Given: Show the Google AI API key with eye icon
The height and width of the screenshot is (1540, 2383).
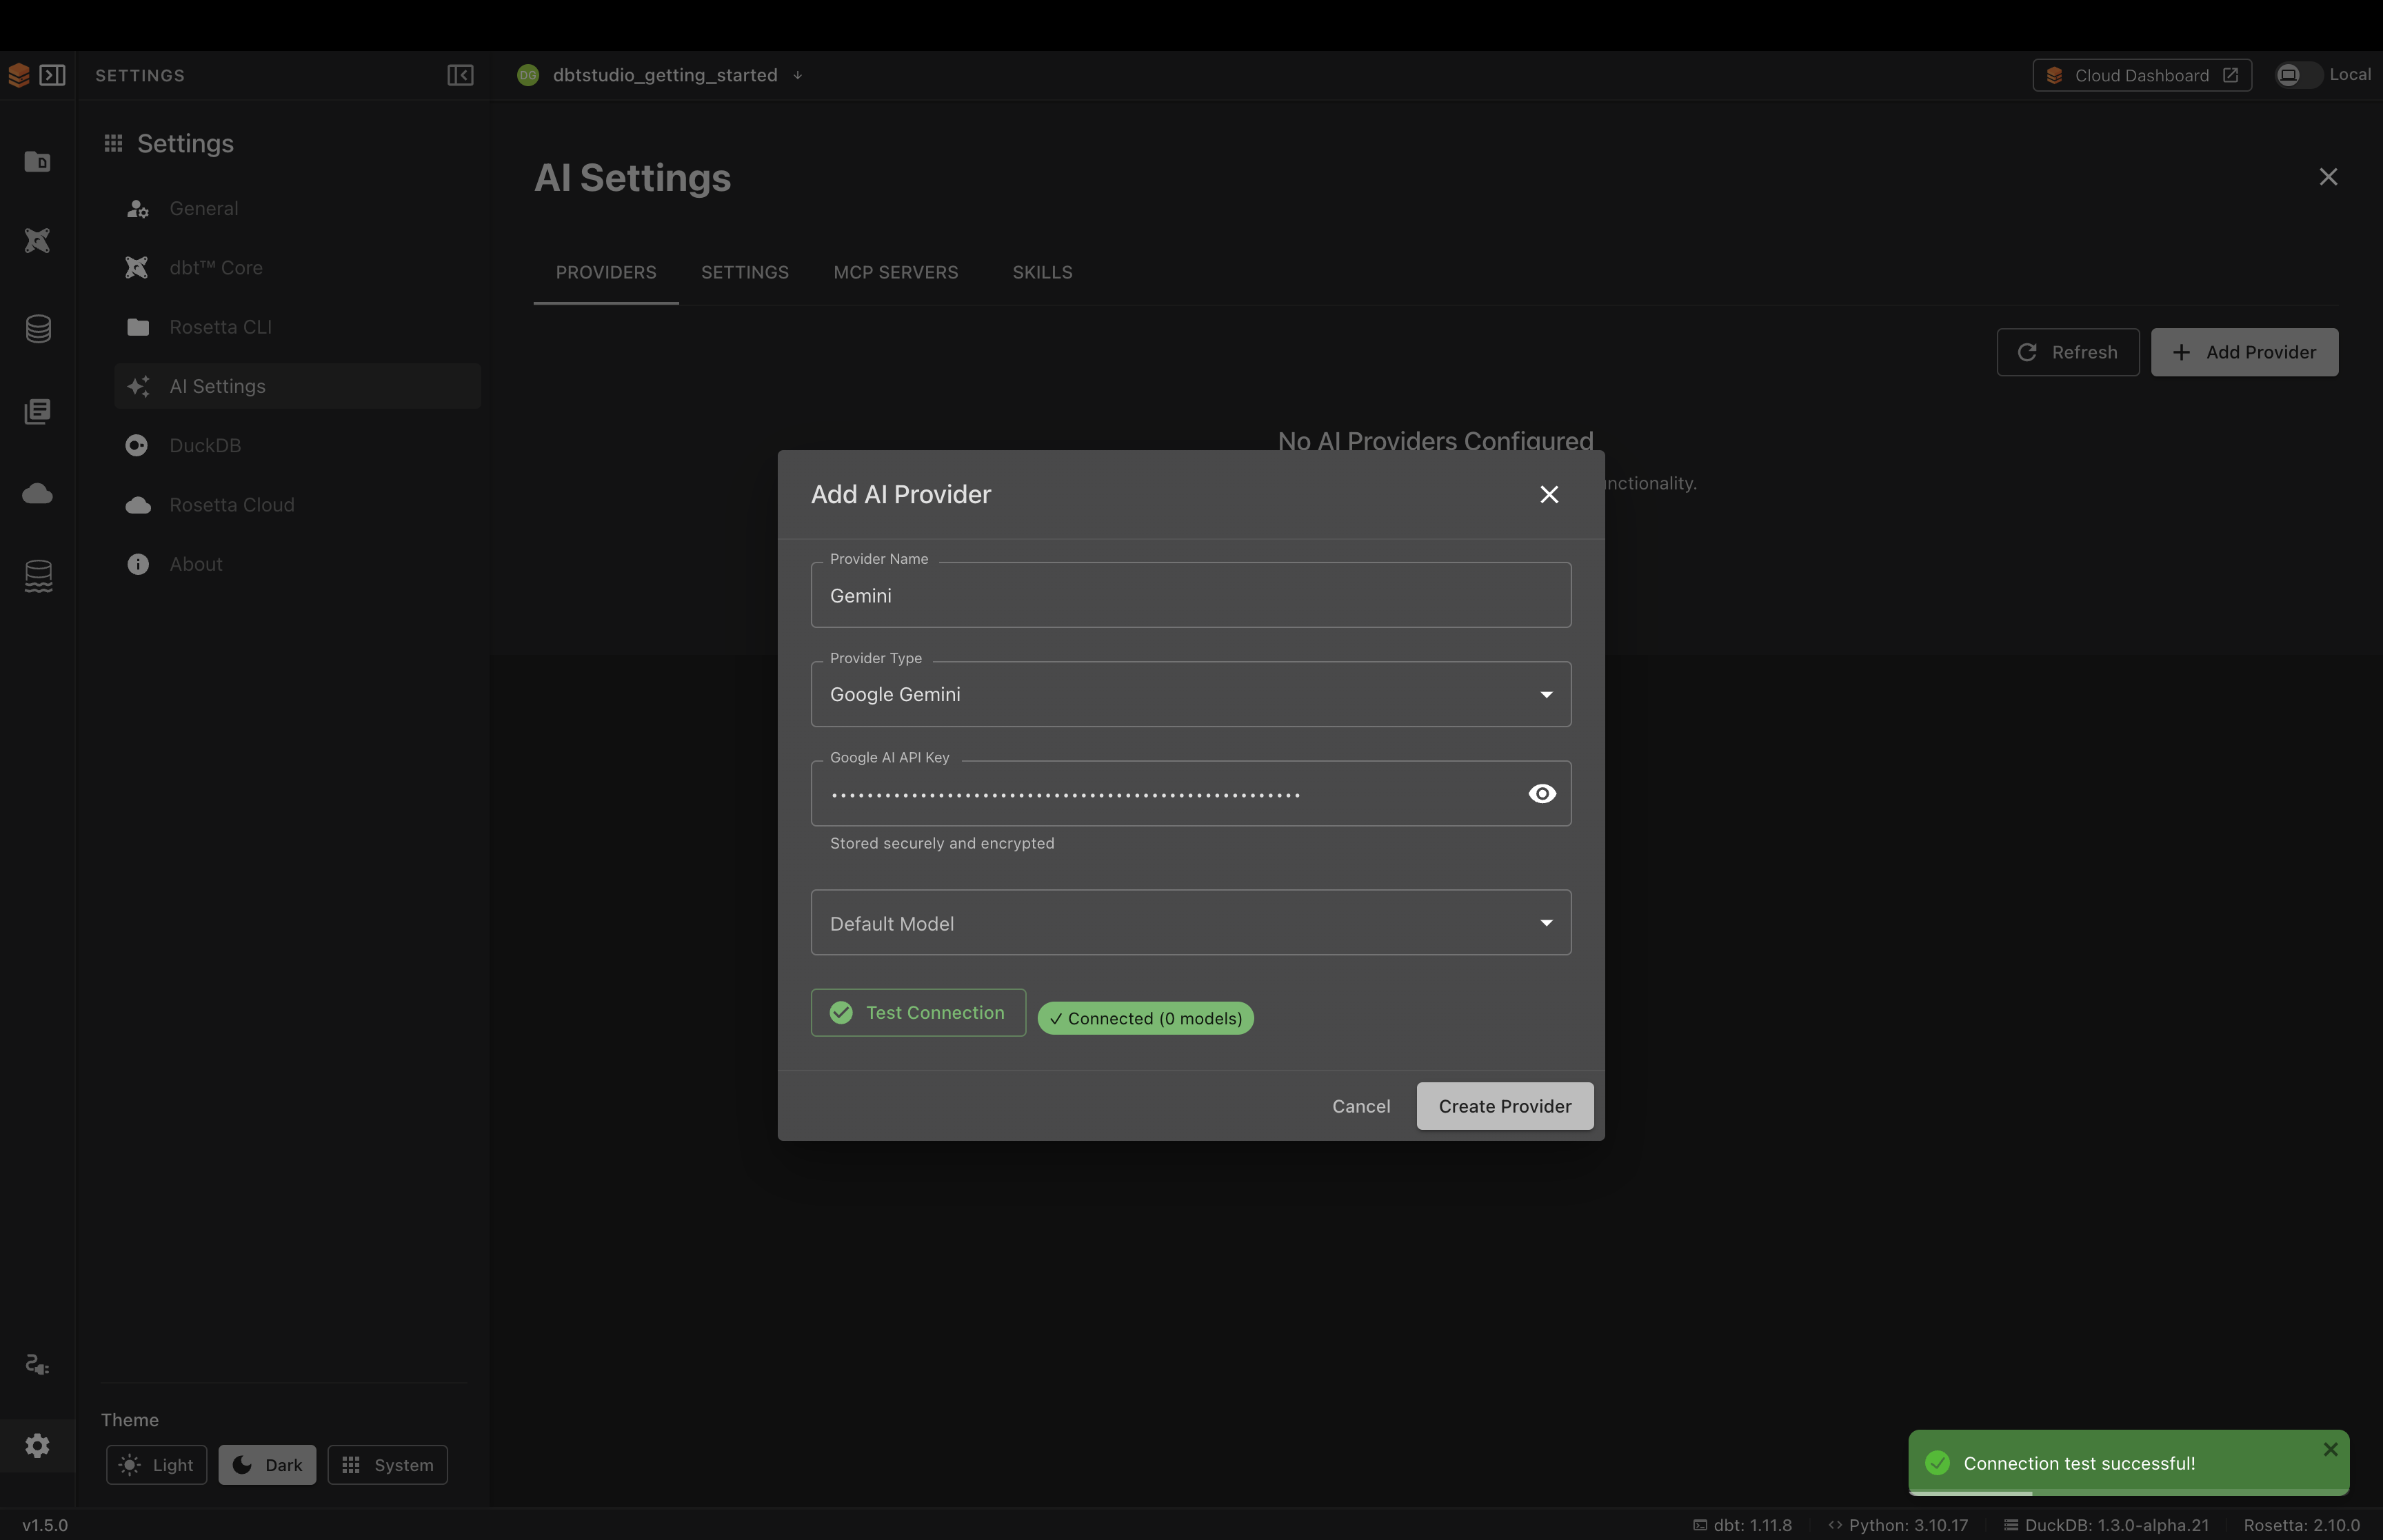Looking at the screenshot, I should (1542, 793).
